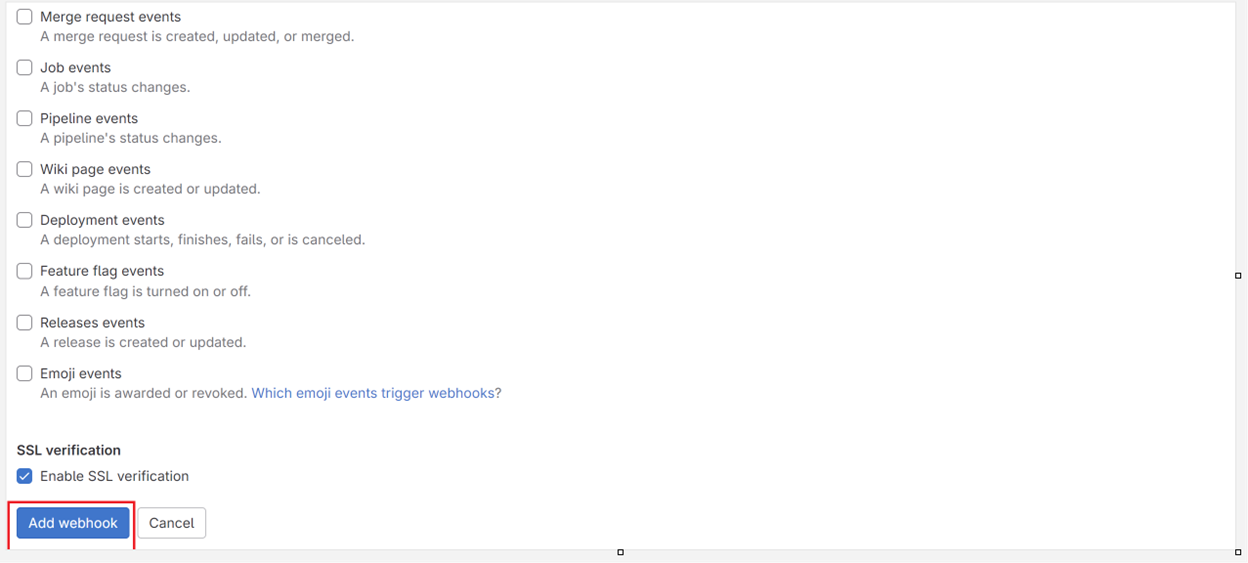Enable the Wiki page events checkbox

pyautogui.click(x=25, y=170)
